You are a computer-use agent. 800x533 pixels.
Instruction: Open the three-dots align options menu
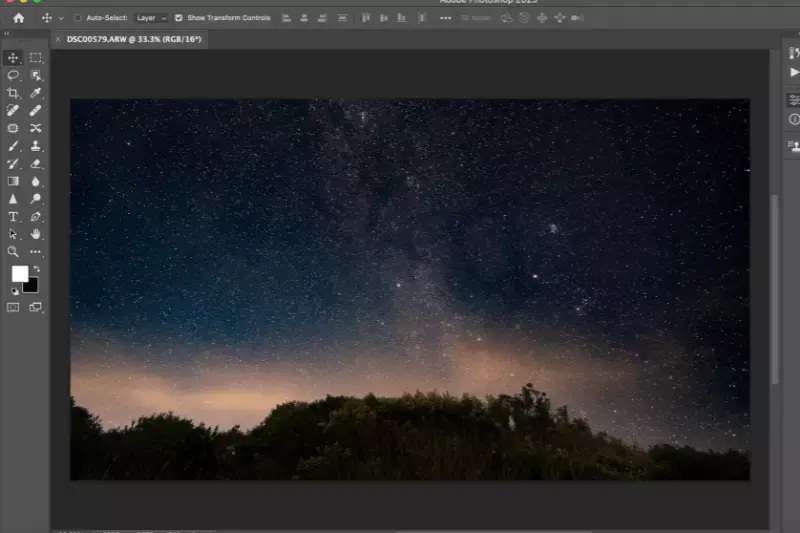click(x=445, y=18)
